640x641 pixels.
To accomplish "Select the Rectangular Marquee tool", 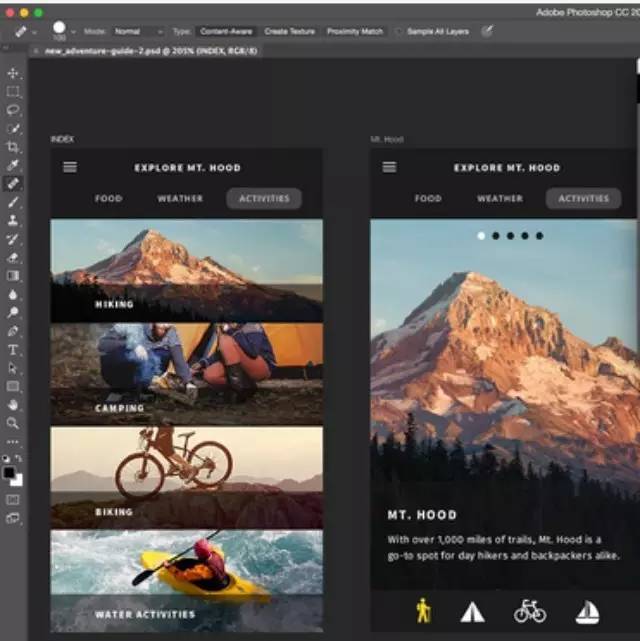I will (13, 92).
